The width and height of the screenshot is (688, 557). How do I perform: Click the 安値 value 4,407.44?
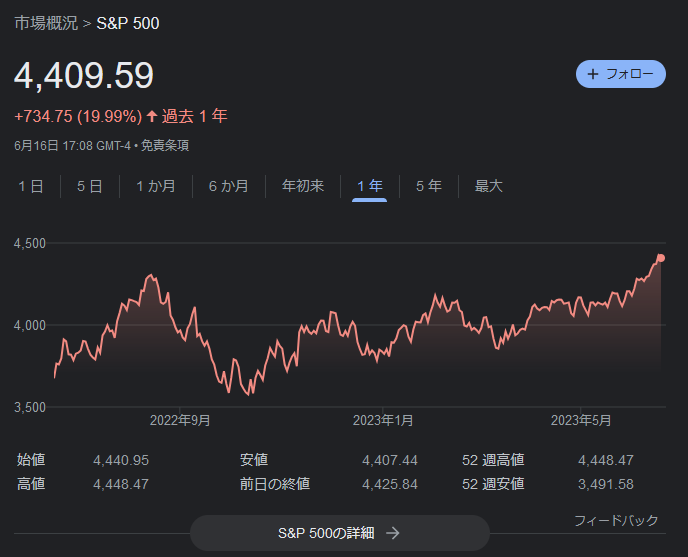(390, 460)
